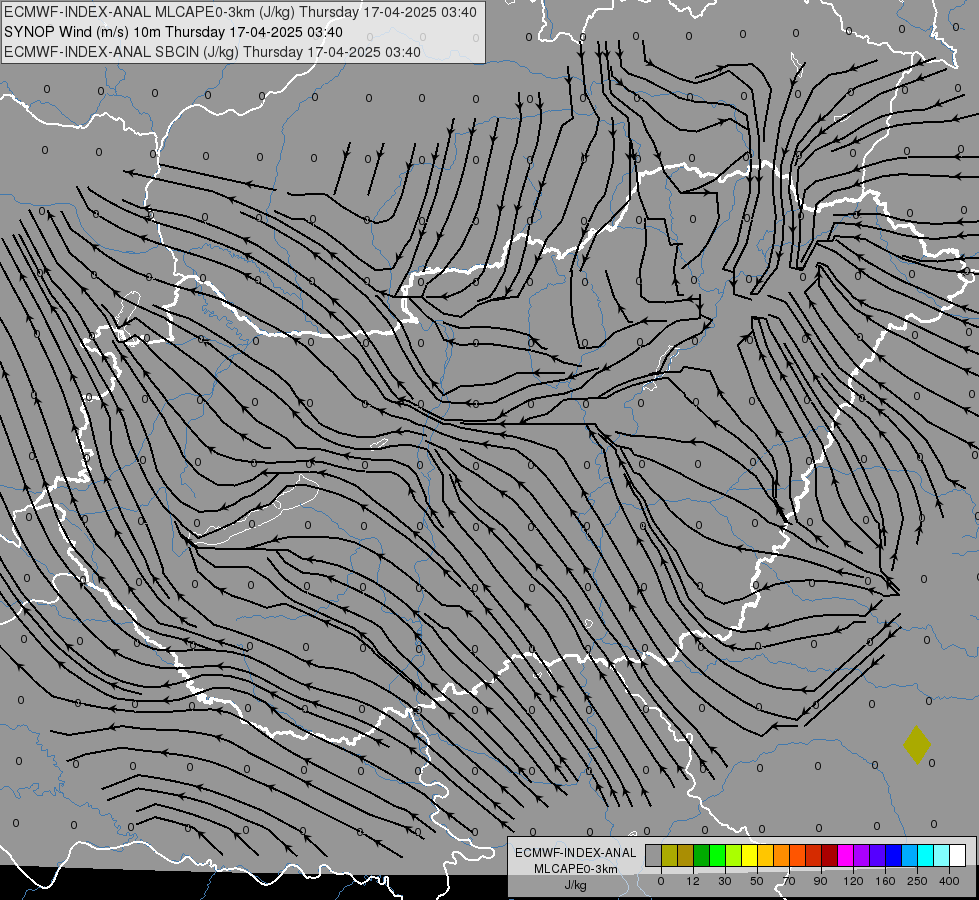Screen dimensions: 979x900
Task: Pick the purple swatch just after 120
Action: click(x=862, y=855)
